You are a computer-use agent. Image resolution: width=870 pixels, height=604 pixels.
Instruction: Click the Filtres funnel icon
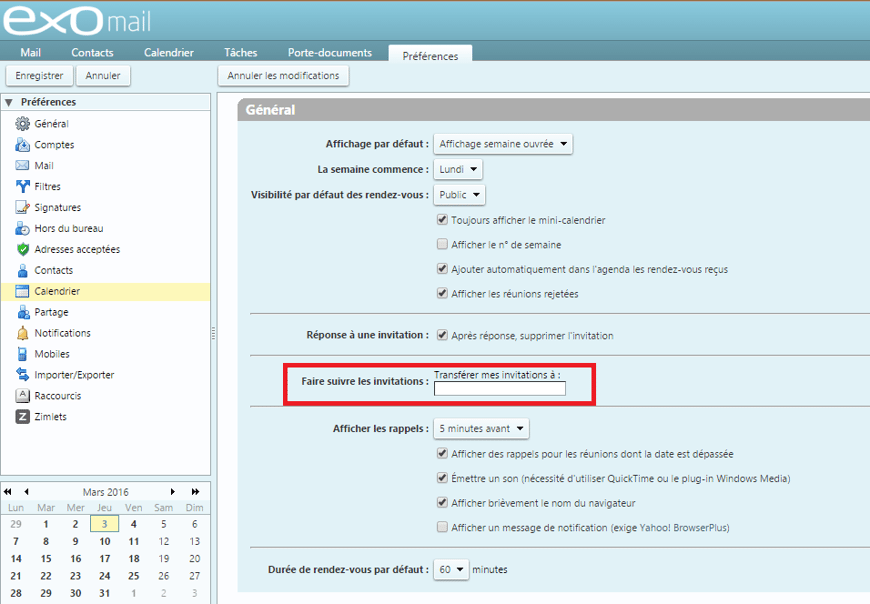point(22,186)
